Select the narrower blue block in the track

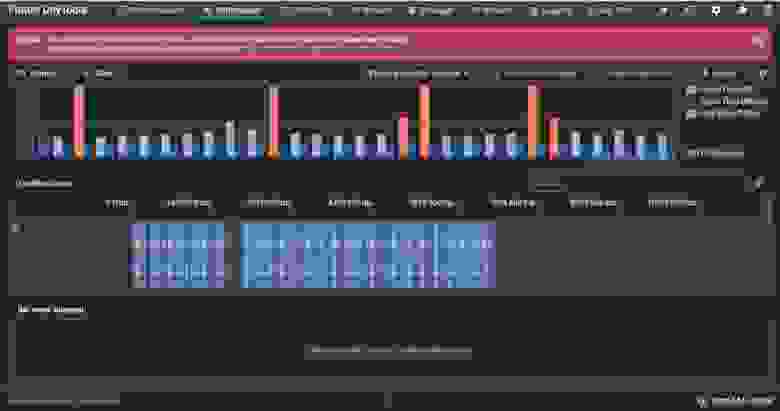click(x=177, y=255)
